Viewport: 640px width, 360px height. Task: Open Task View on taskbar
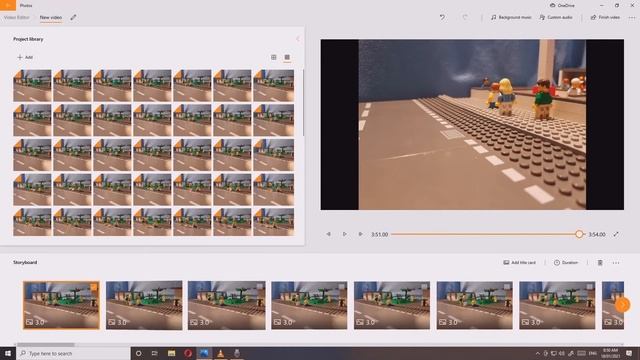click(155, 353)
